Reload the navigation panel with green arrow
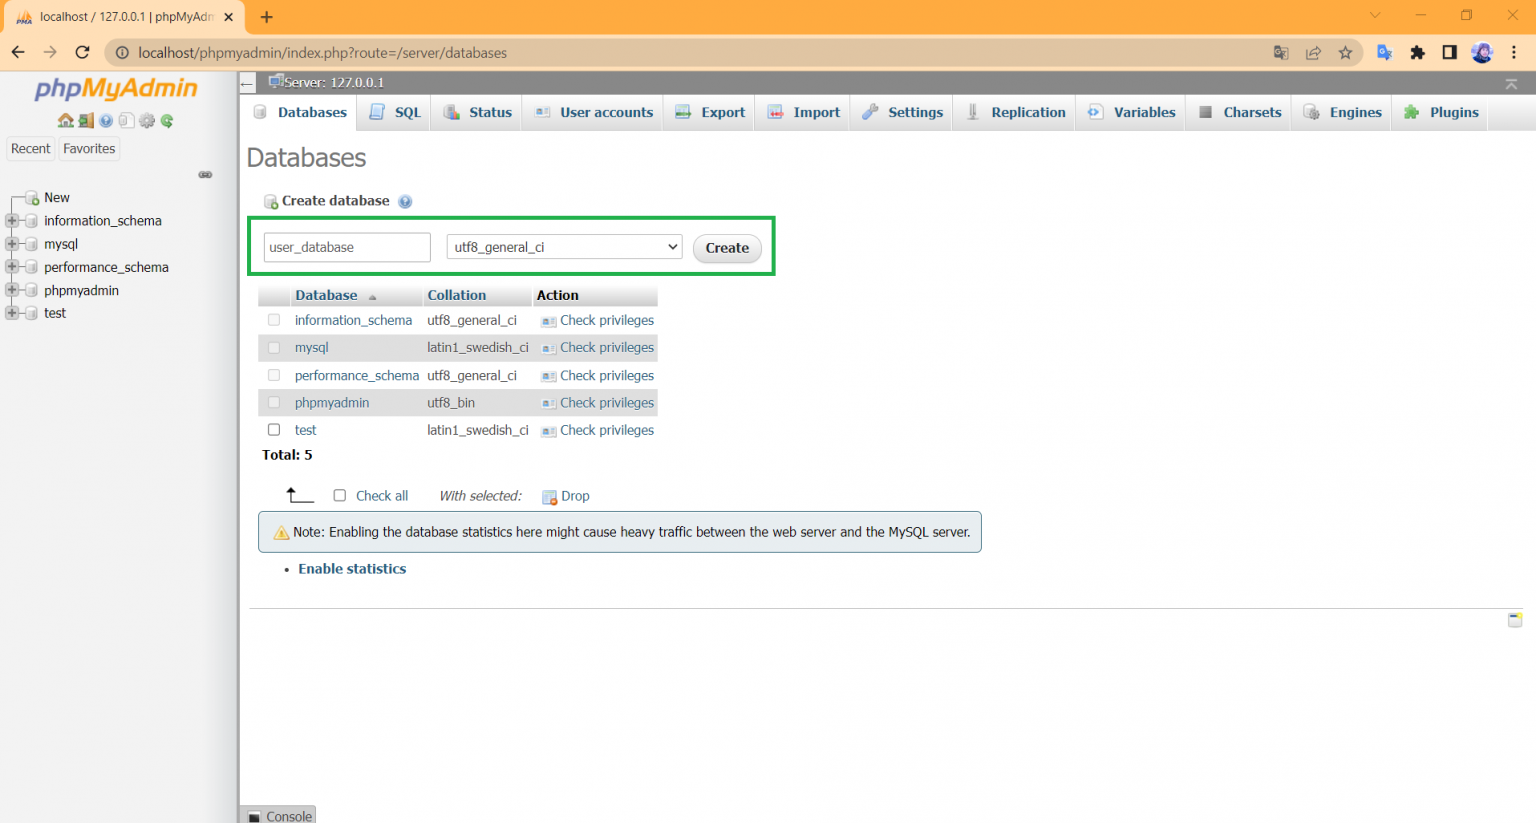The width and height of the screenshot is (1536, 823). point(167,121)
